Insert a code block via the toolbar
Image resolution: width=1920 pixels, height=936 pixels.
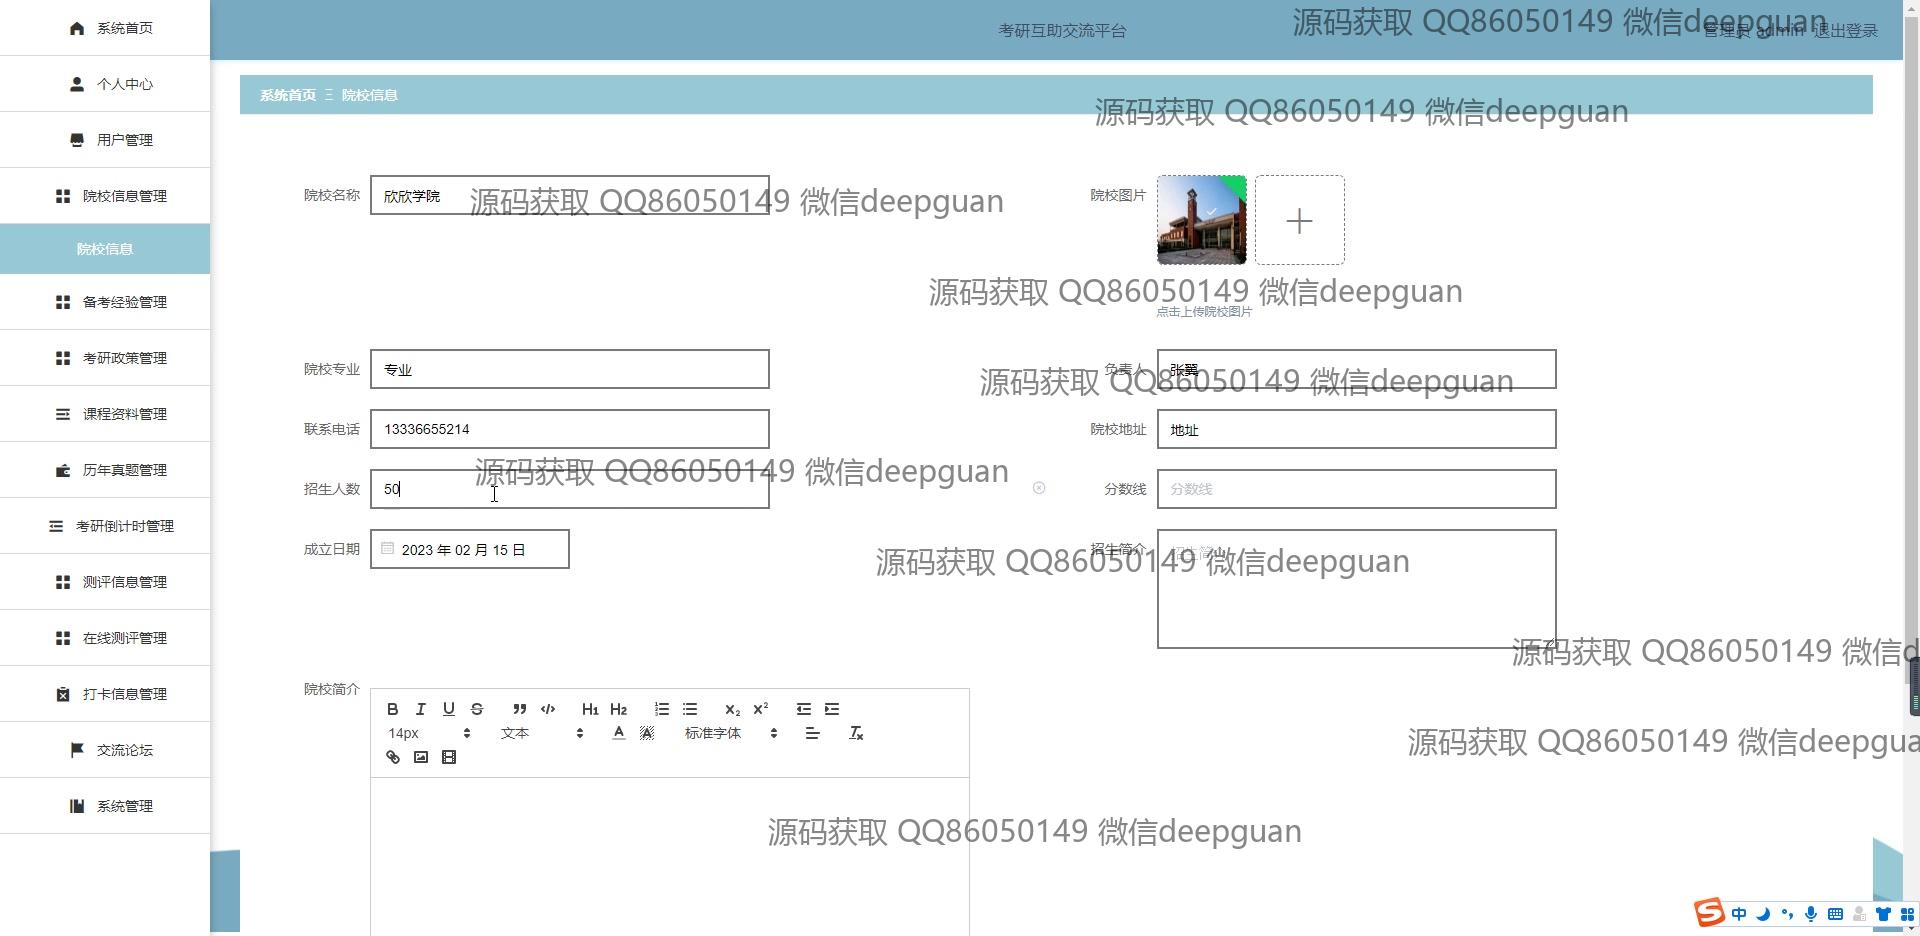click(548, 709)
